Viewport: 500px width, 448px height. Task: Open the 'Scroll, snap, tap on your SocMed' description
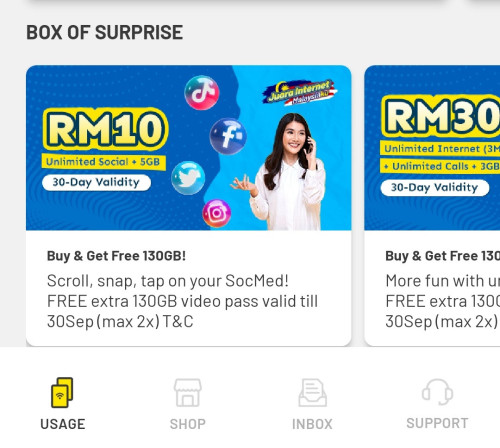[x=182, y=301]
